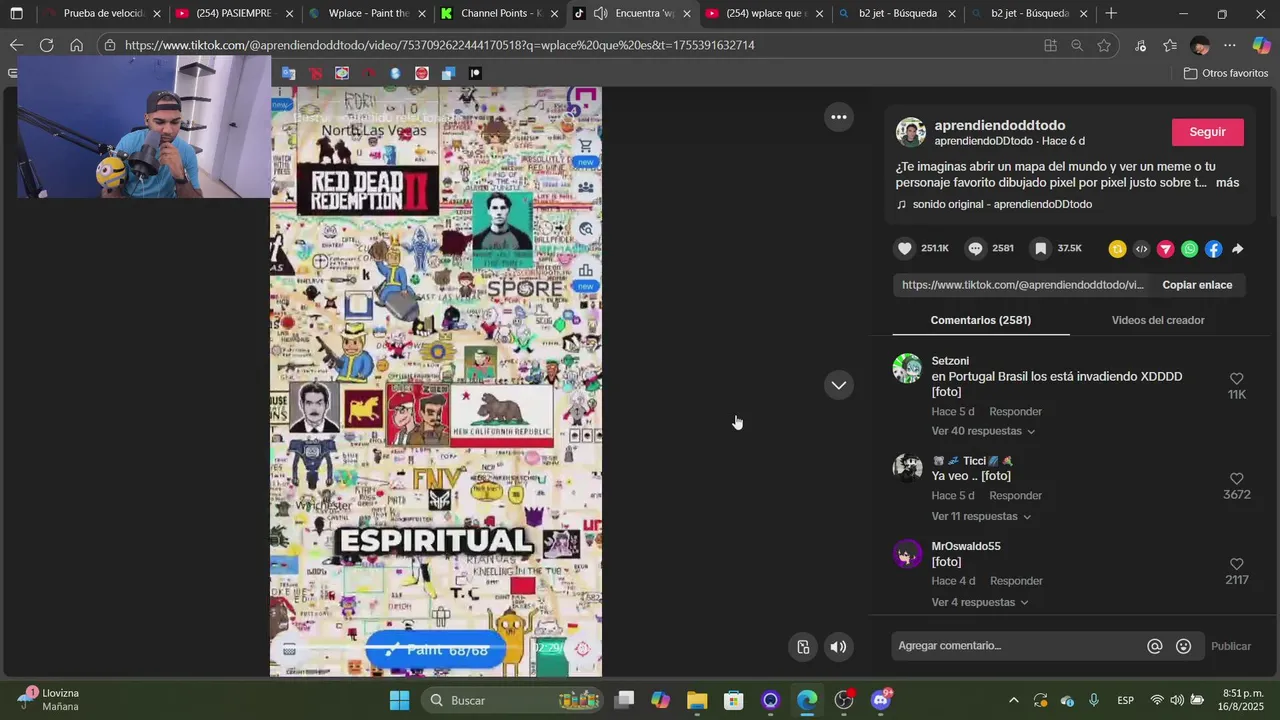Reply to Setzoni's comment
Viewport: 1280px width, 720px height.
coord(1015,412)
